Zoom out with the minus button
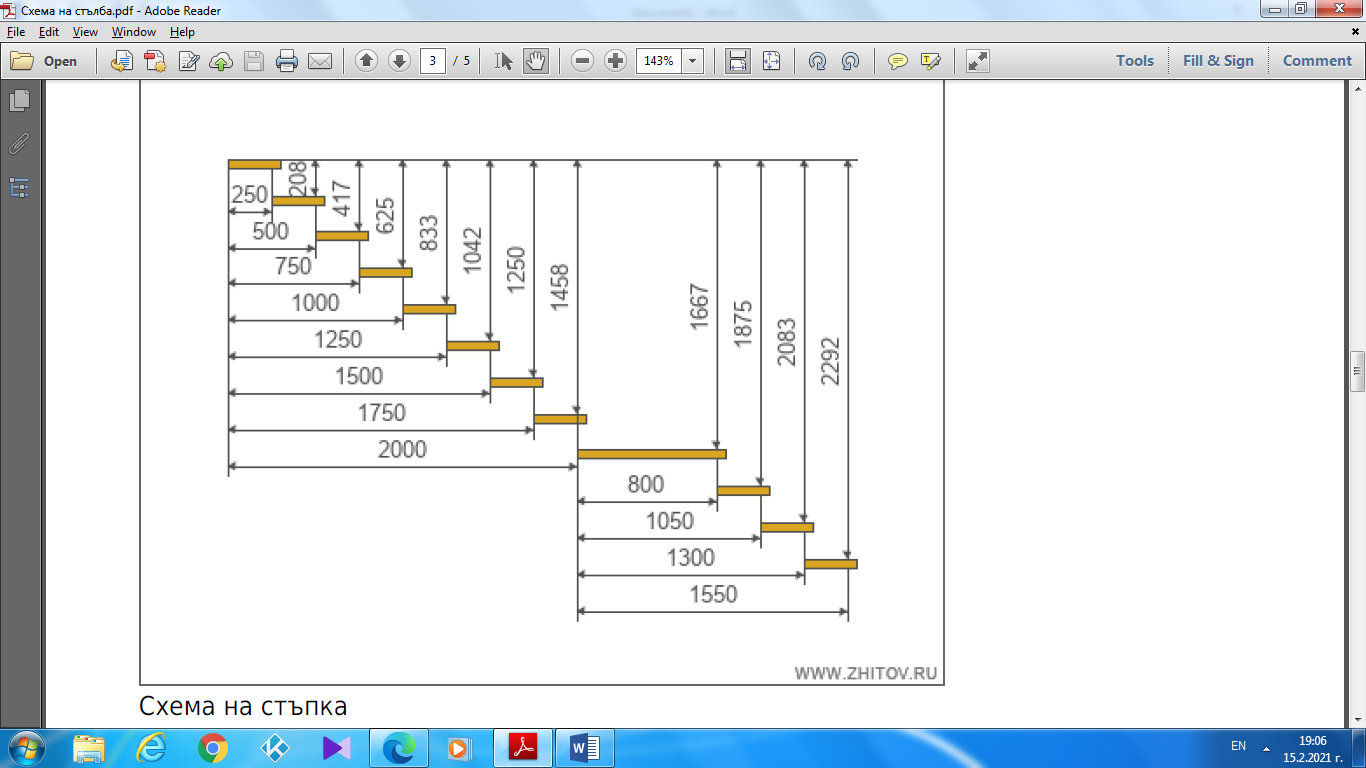The image size is (1366, 768). (x=583, y=61)
